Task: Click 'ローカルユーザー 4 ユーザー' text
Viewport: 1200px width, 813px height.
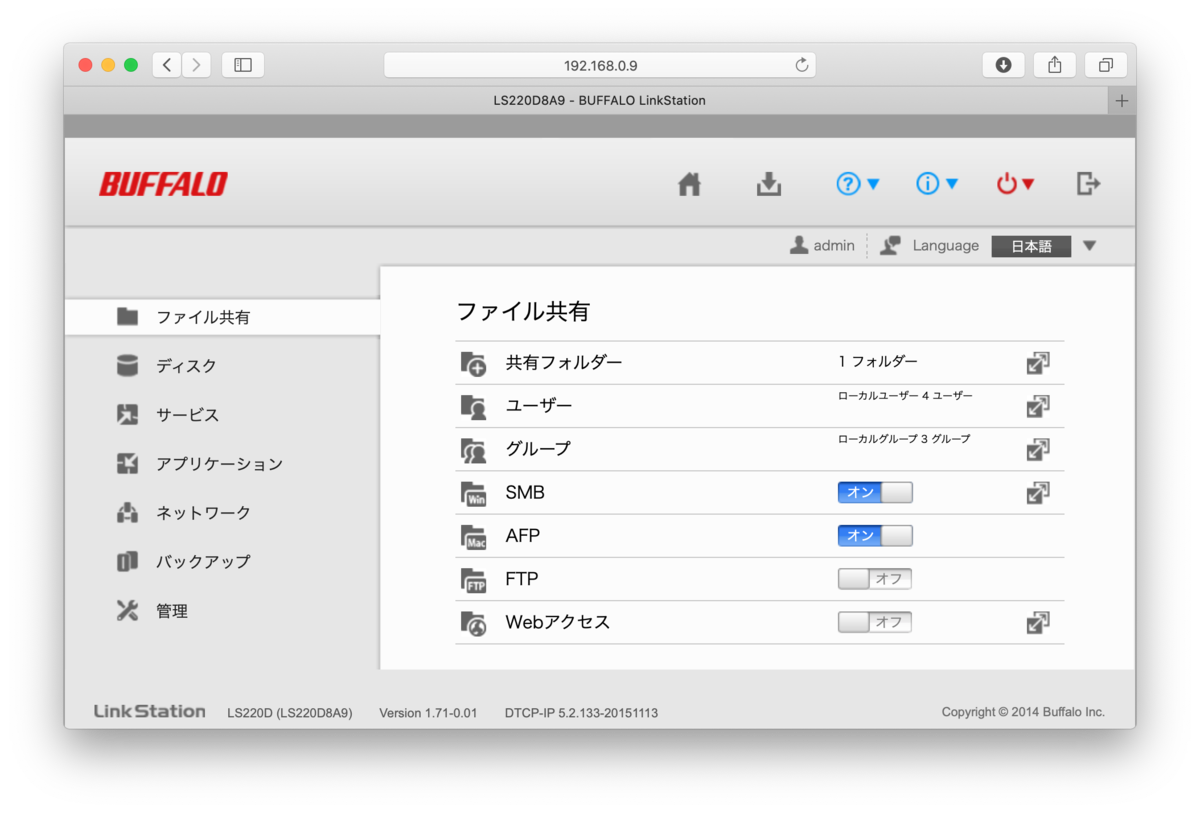Action: point(905,396)
